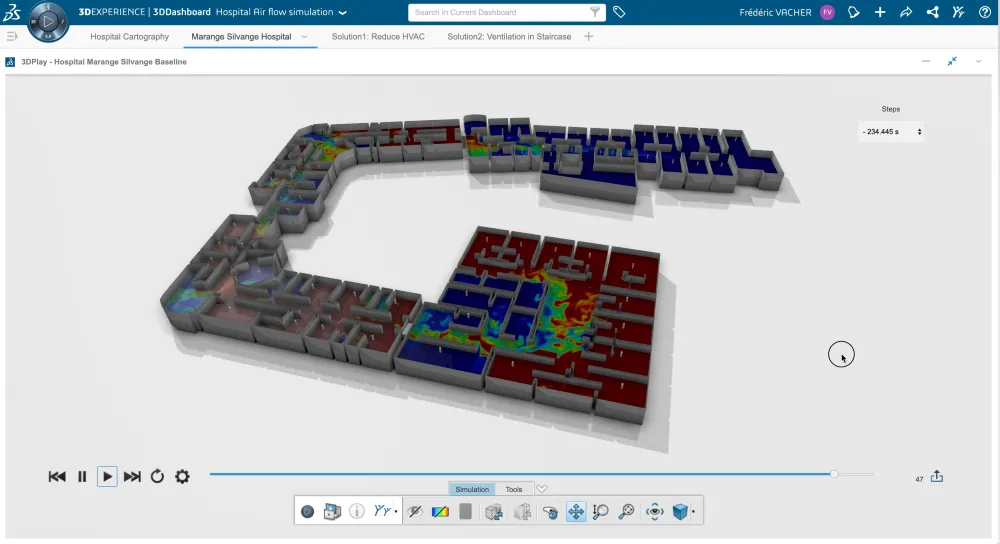Expand the dashboard title dropdown chevron
The height and width of the screenshot is (544, 1000).
pyautogui.click(x=343, y=13)
